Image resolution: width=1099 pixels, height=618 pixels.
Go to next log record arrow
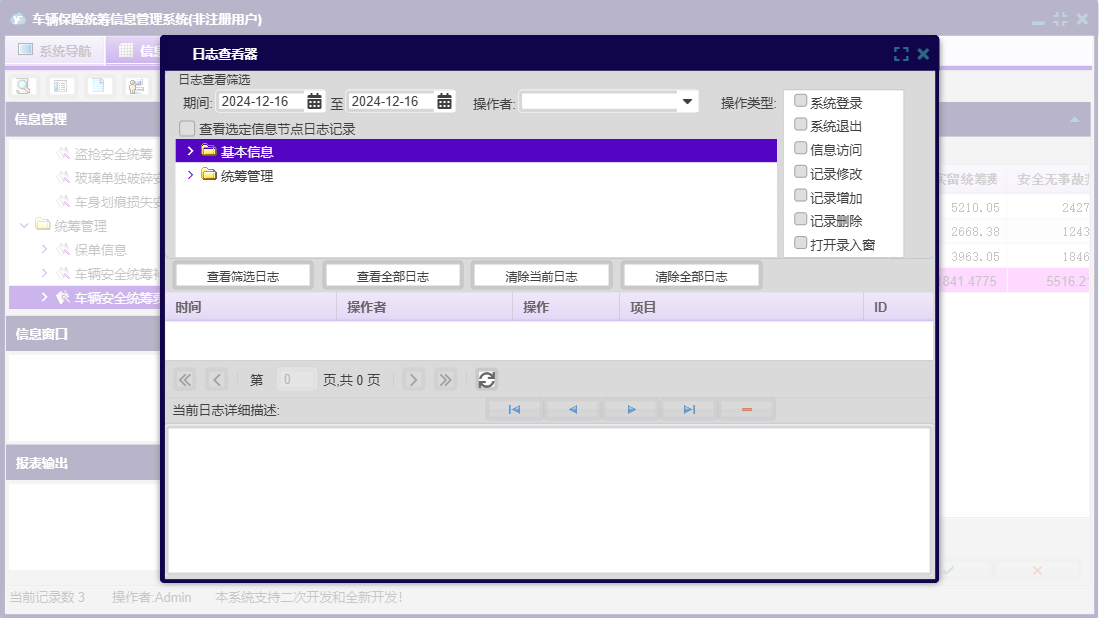(x=631, y=409)
